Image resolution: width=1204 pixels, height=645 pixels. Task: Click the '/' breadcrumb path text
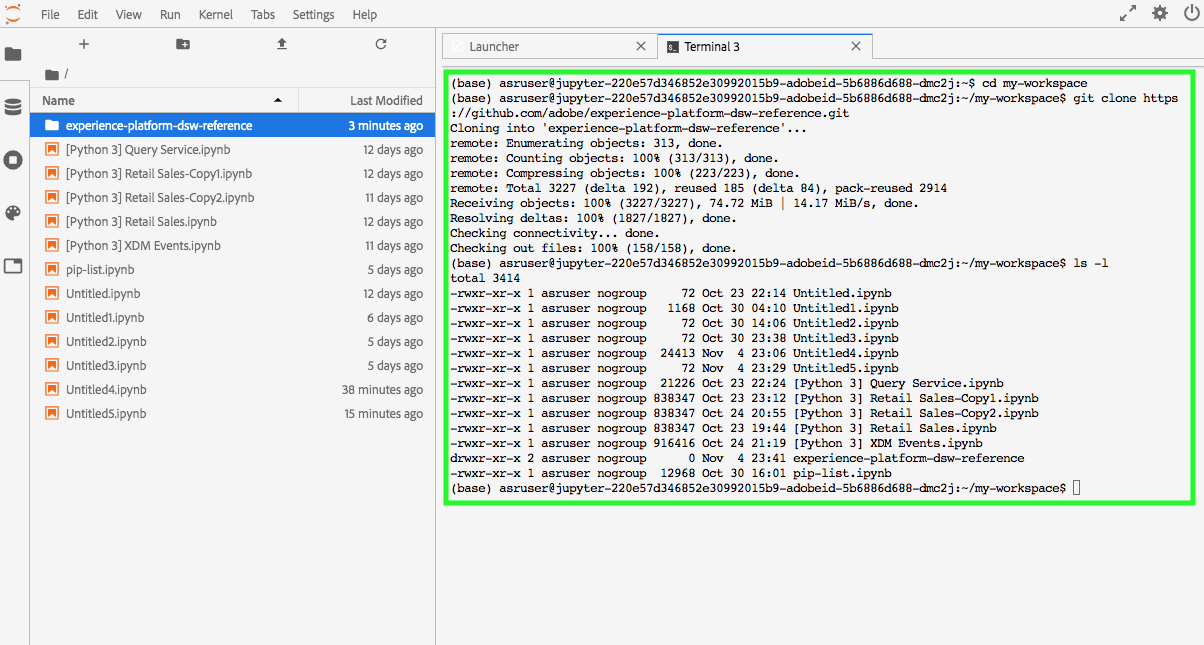tap(66, 74)
